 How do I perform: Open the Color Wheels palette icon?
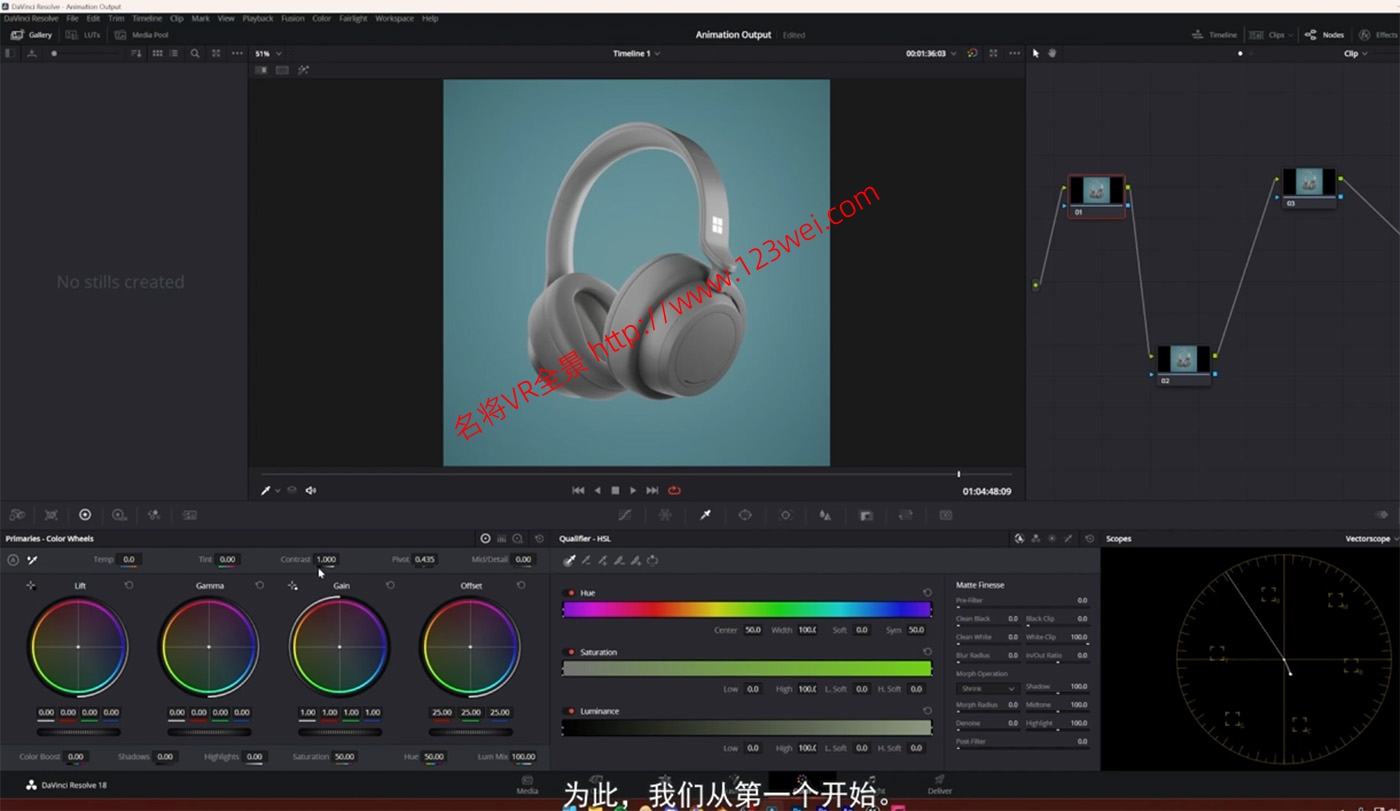point(85,515)
